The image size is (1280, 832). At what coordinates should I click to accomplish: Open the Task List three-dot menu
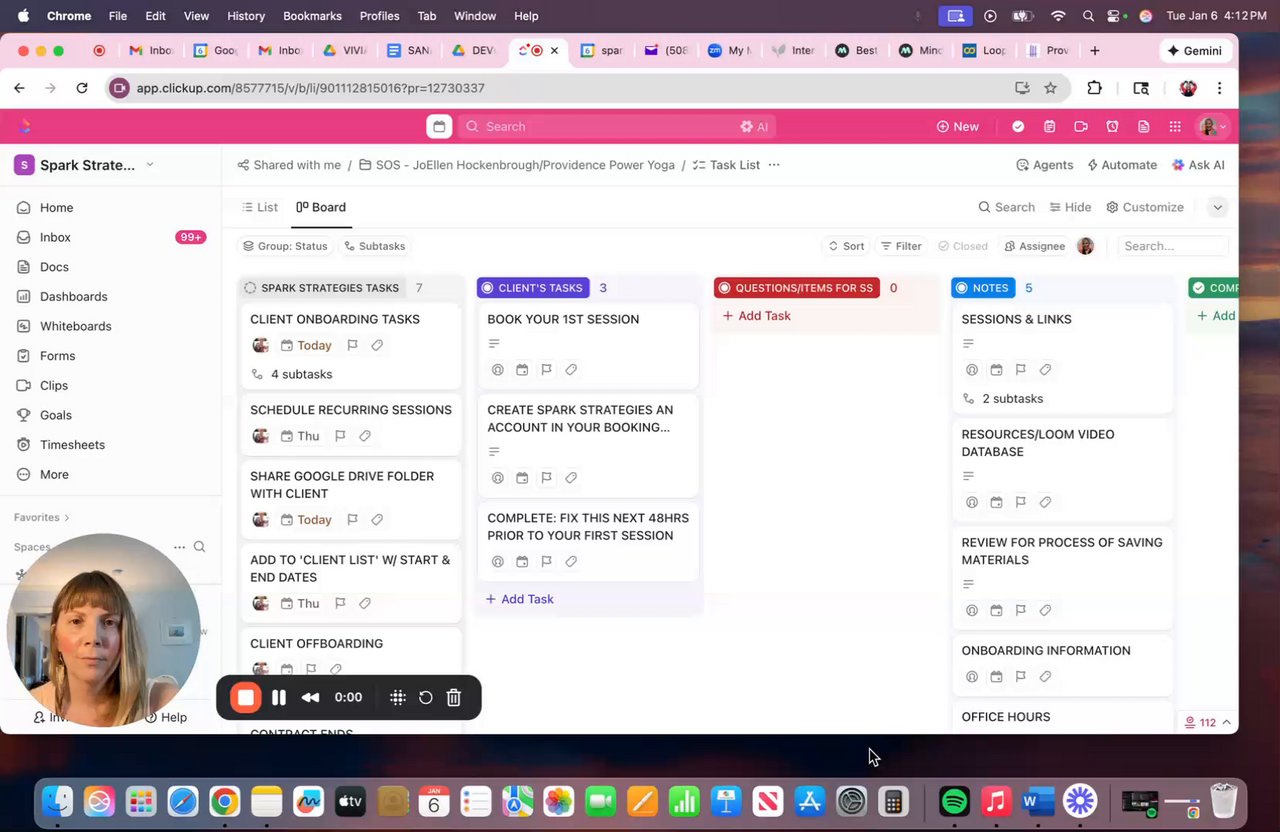tap(774, 165)
